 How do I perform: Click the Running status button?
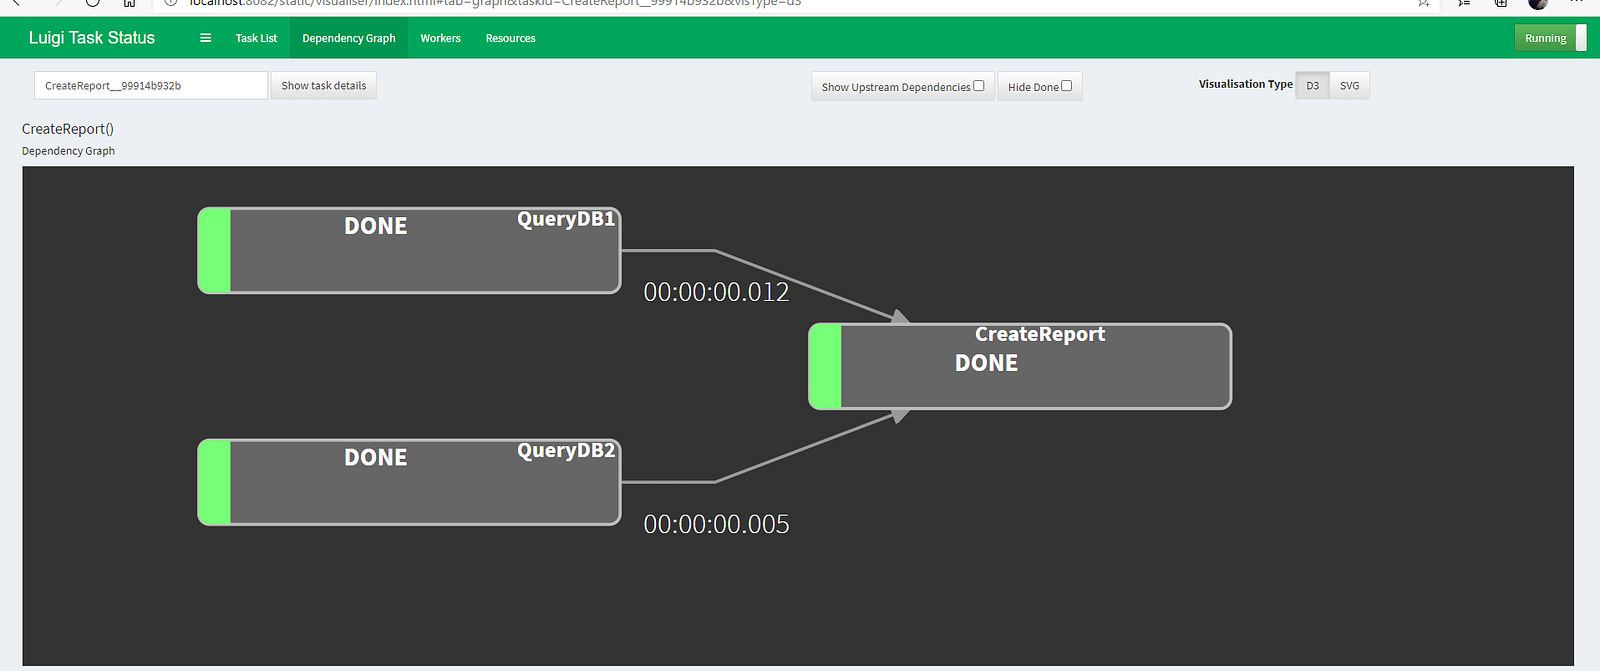1545,38
